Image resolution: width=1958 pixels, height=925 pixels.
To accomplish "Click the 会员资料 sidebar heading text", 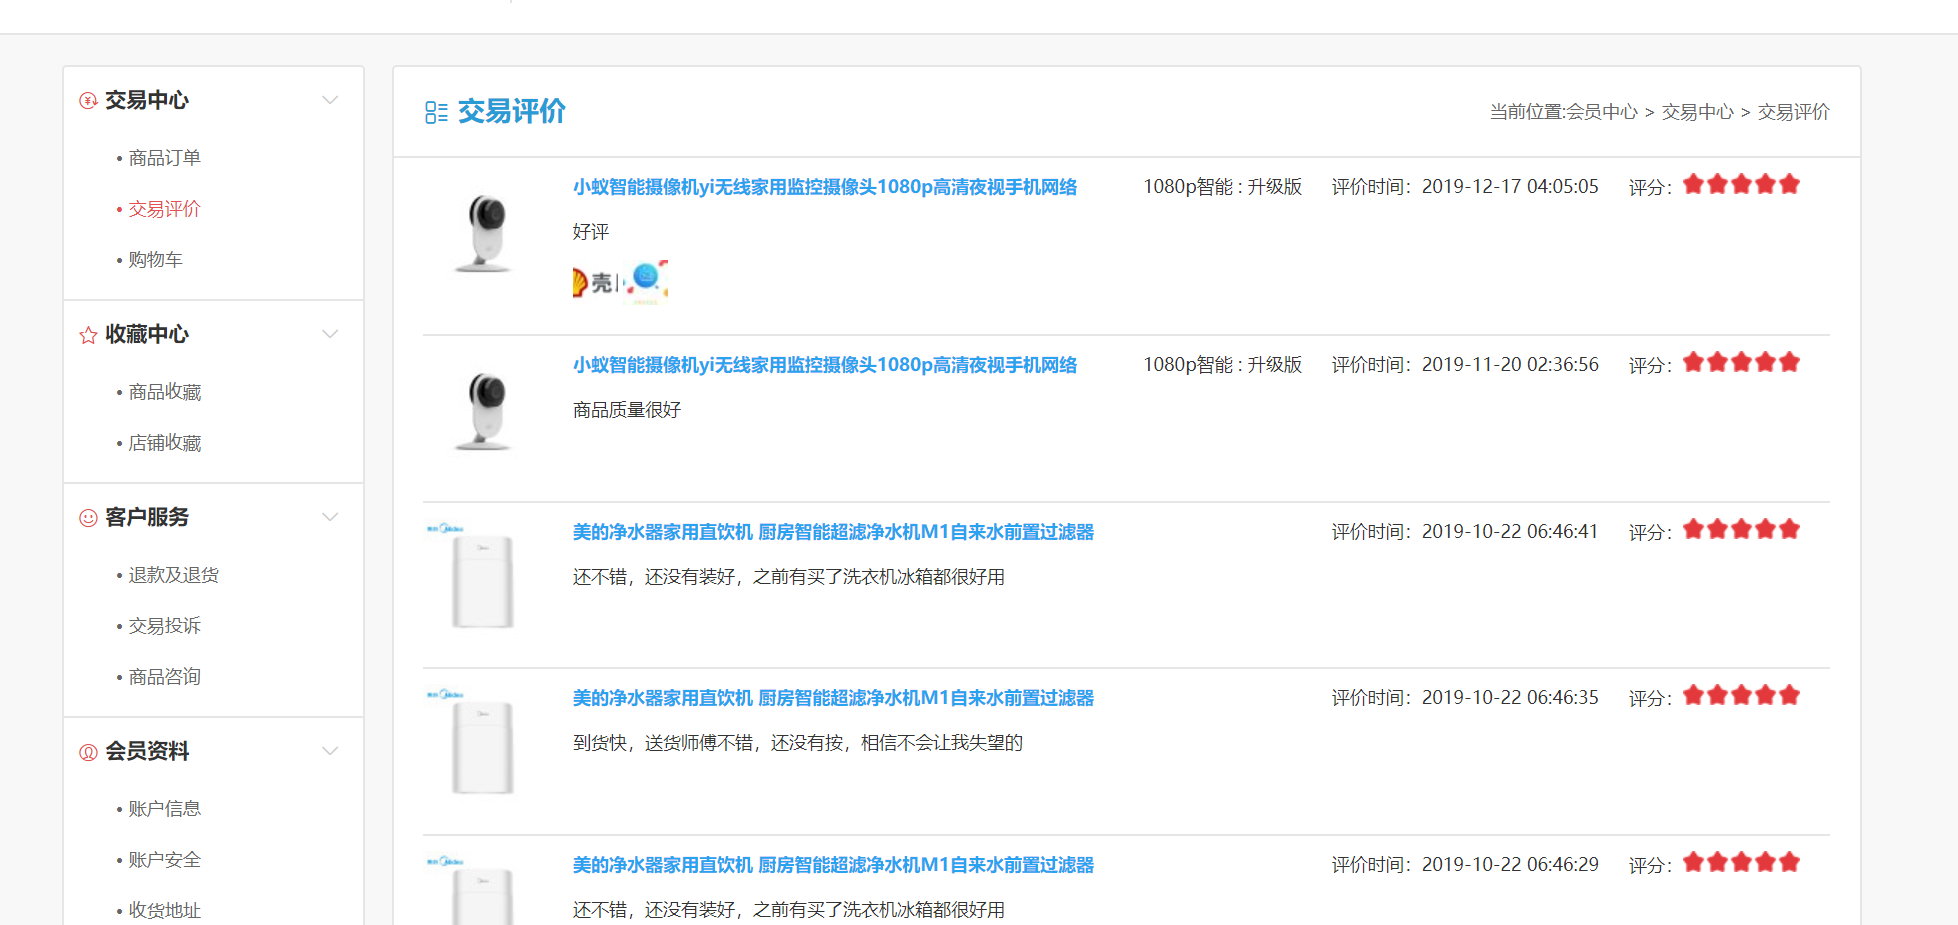I will (x=147, y=751).
